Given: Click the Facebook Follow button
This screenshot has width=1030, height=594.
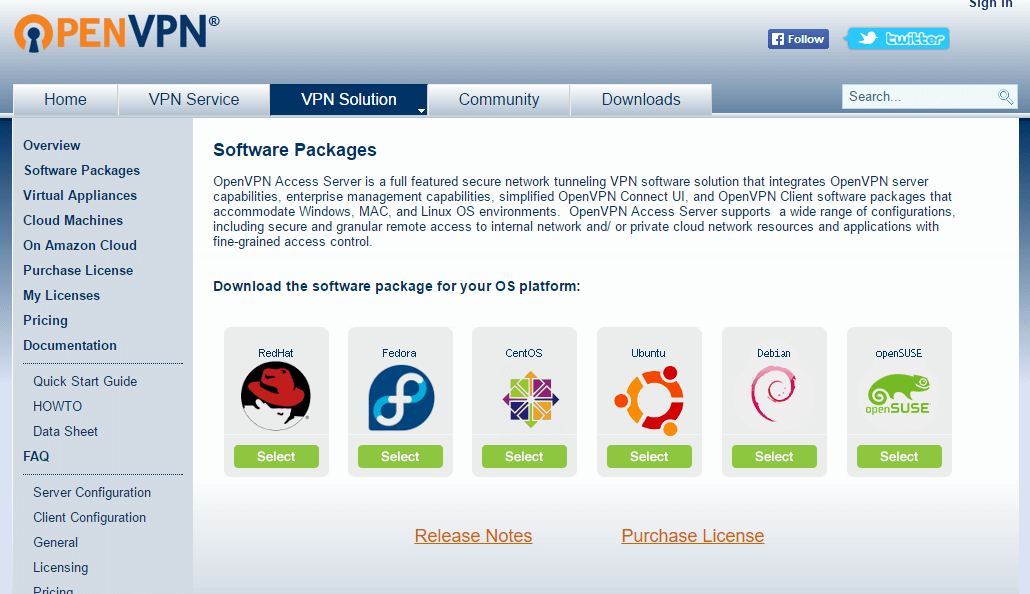Looking at the screenshot, I should 798,39.
